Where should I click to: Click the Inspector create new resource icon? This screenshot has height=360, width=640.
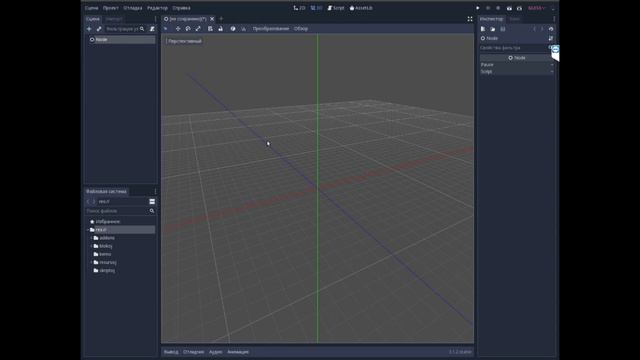(483, 29)
